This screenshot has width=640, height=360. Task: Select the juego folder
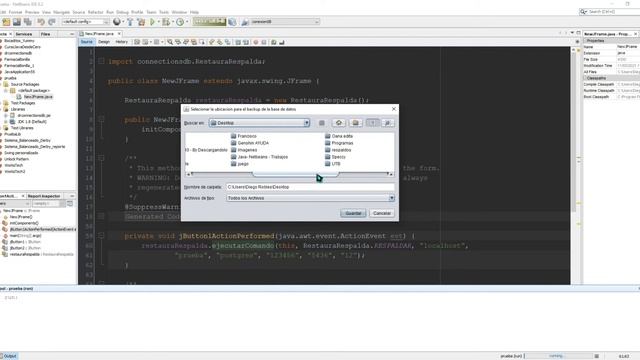coord(240,164)
